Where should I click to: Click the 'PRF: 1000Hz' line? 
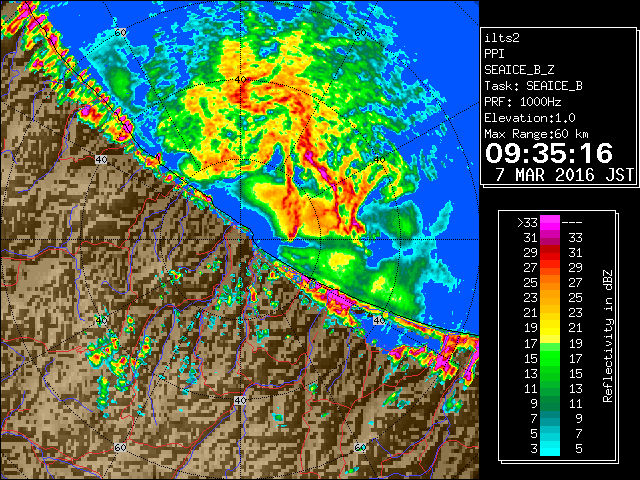(523, 102)
